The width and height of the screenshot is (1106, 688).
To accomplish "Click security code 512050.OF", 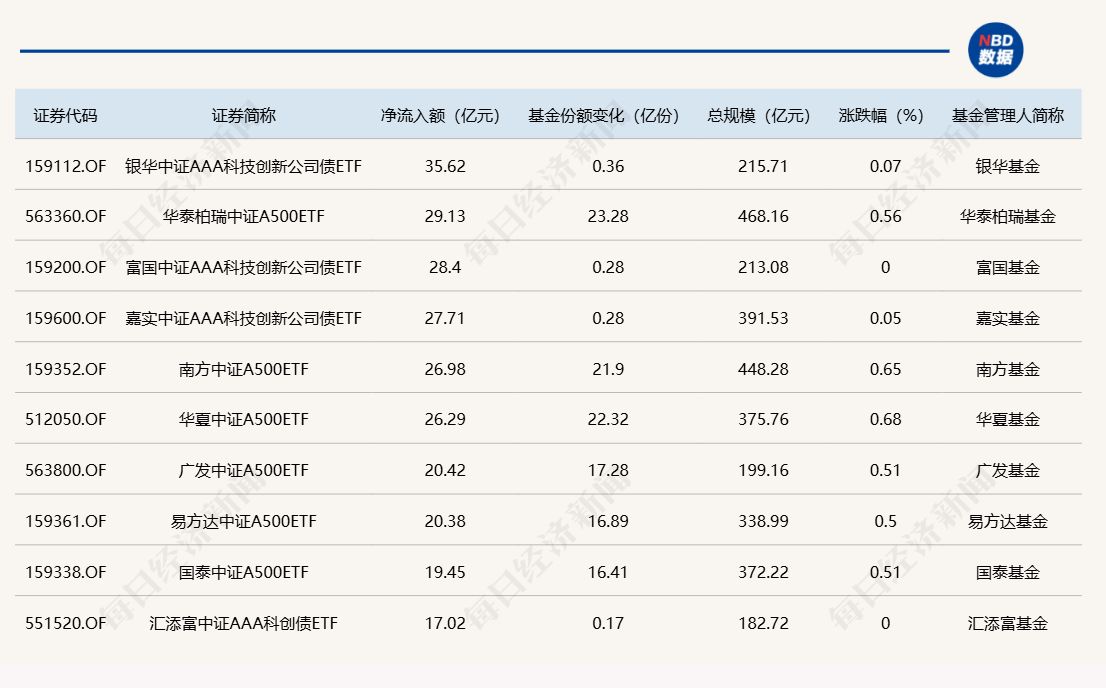I will [x=66, y=420].
